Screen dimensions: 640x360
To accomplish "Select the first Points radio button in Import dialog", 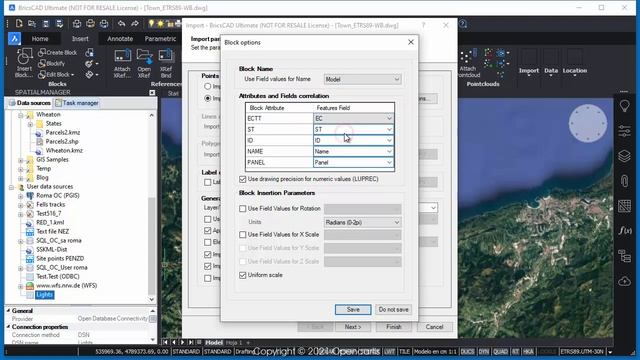I will tap(208, 87).
